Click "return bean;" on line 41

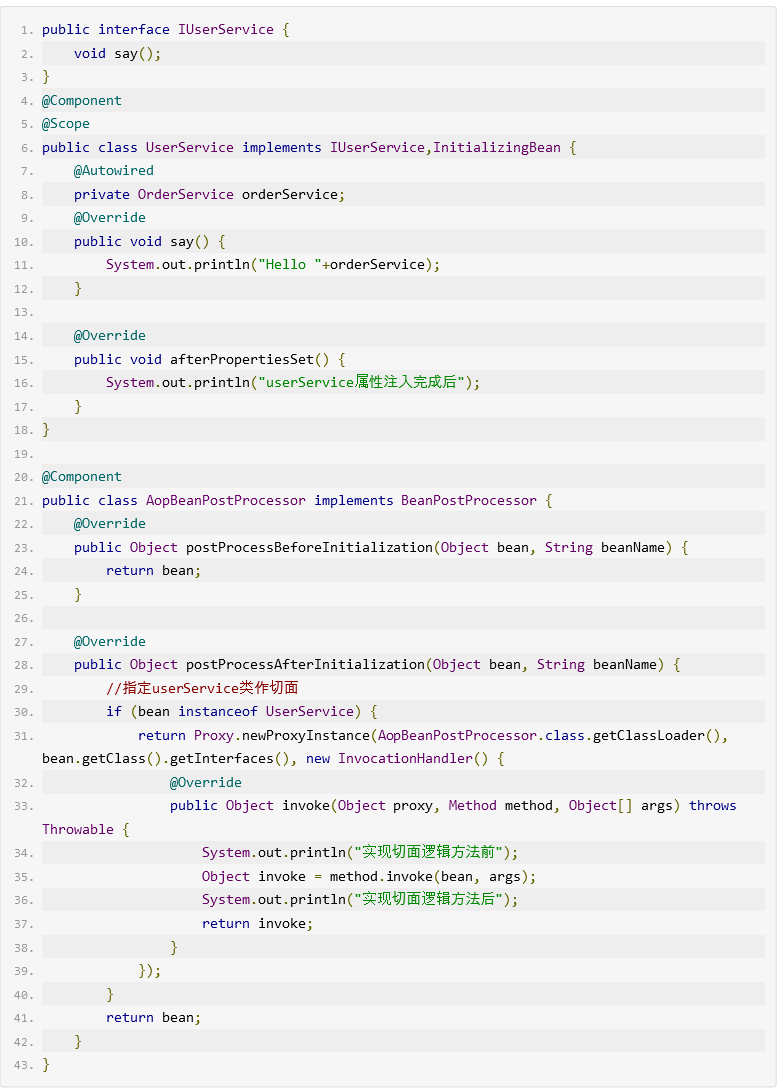coord(153,1017)
